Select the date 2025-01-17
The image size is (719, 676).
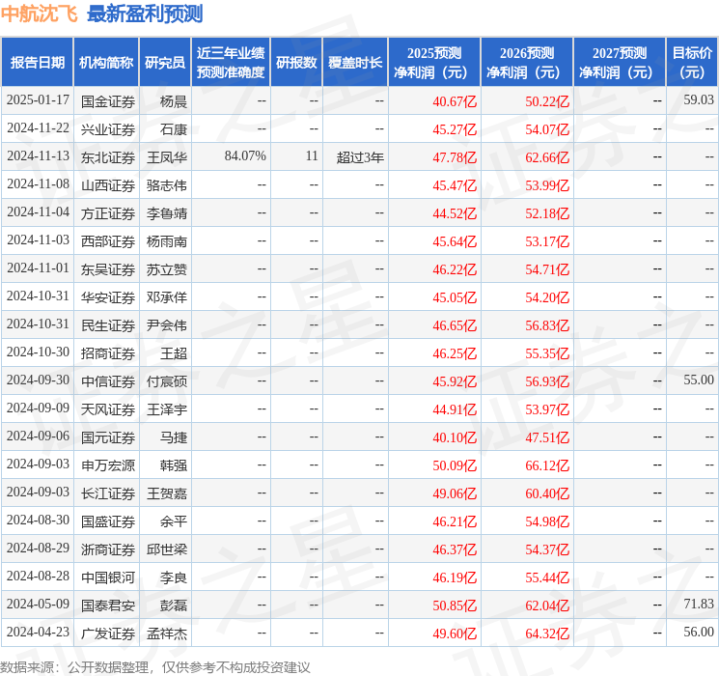[x=38, y=100]
